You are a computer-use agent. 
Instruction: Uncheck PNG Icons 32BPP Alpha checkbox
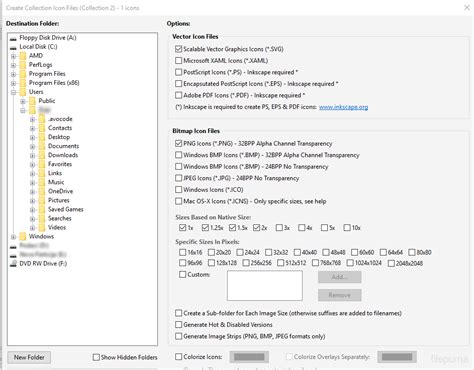point(179,143)
